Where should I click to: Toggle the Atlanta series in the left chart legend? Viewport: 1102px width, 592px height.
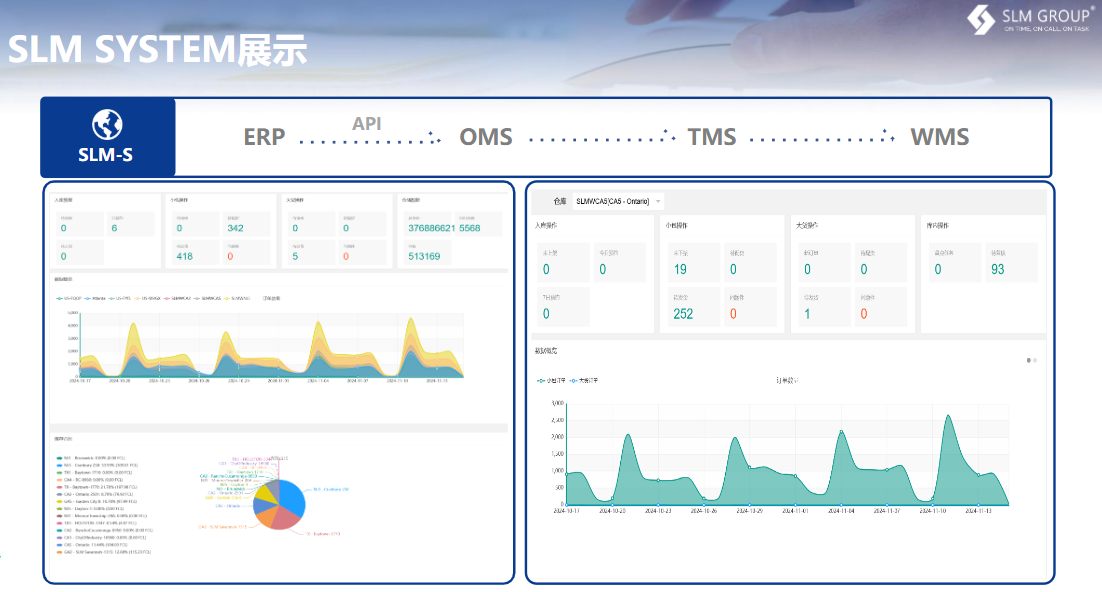pos(95,298)
